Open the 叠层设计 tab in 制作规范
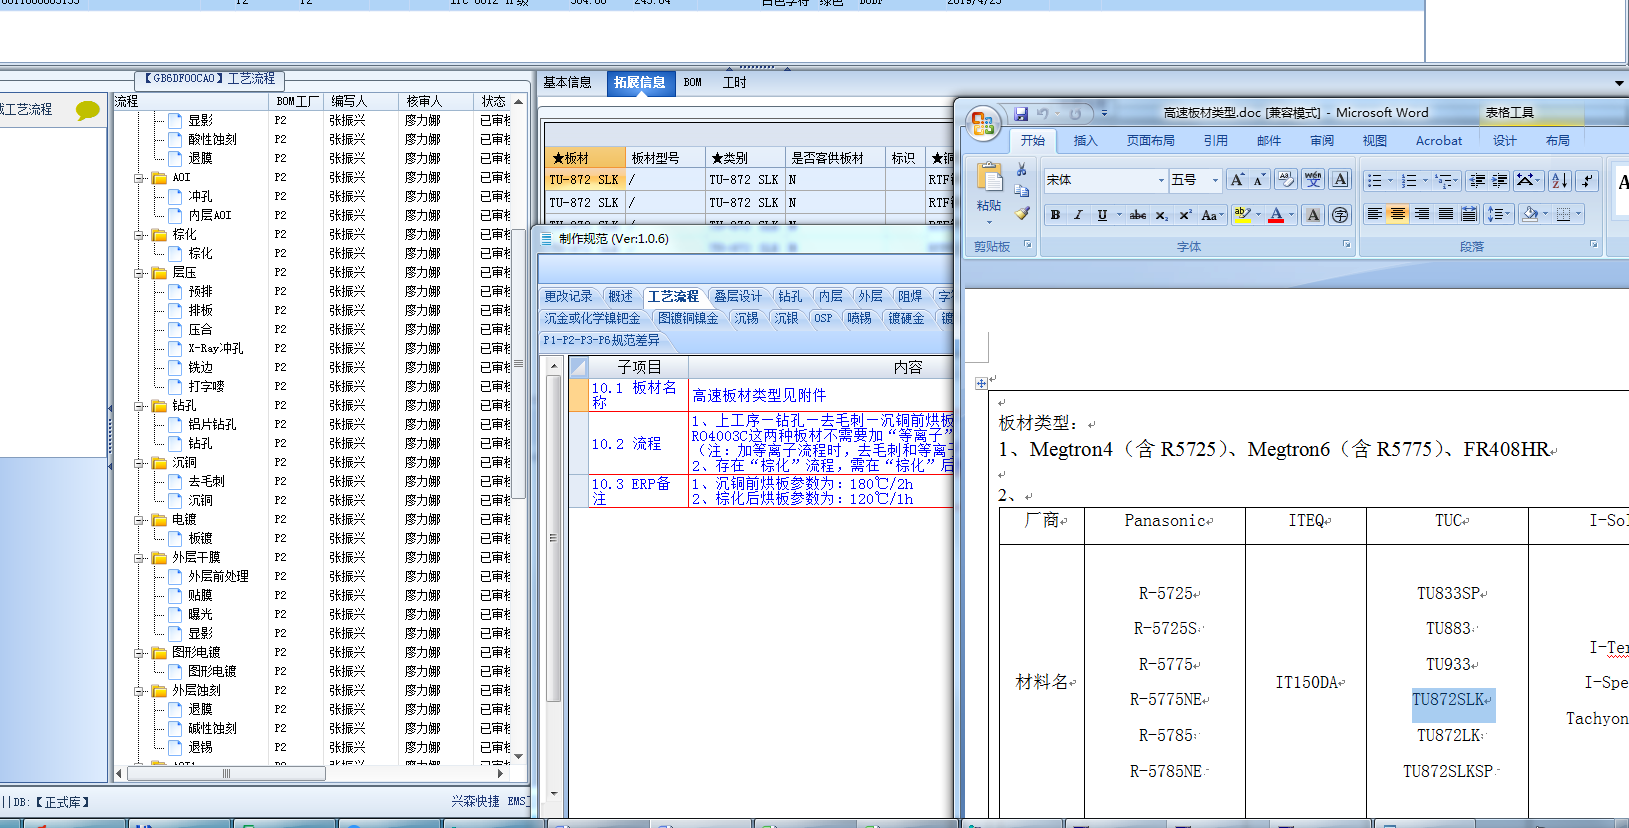 [x=738, y=296]
